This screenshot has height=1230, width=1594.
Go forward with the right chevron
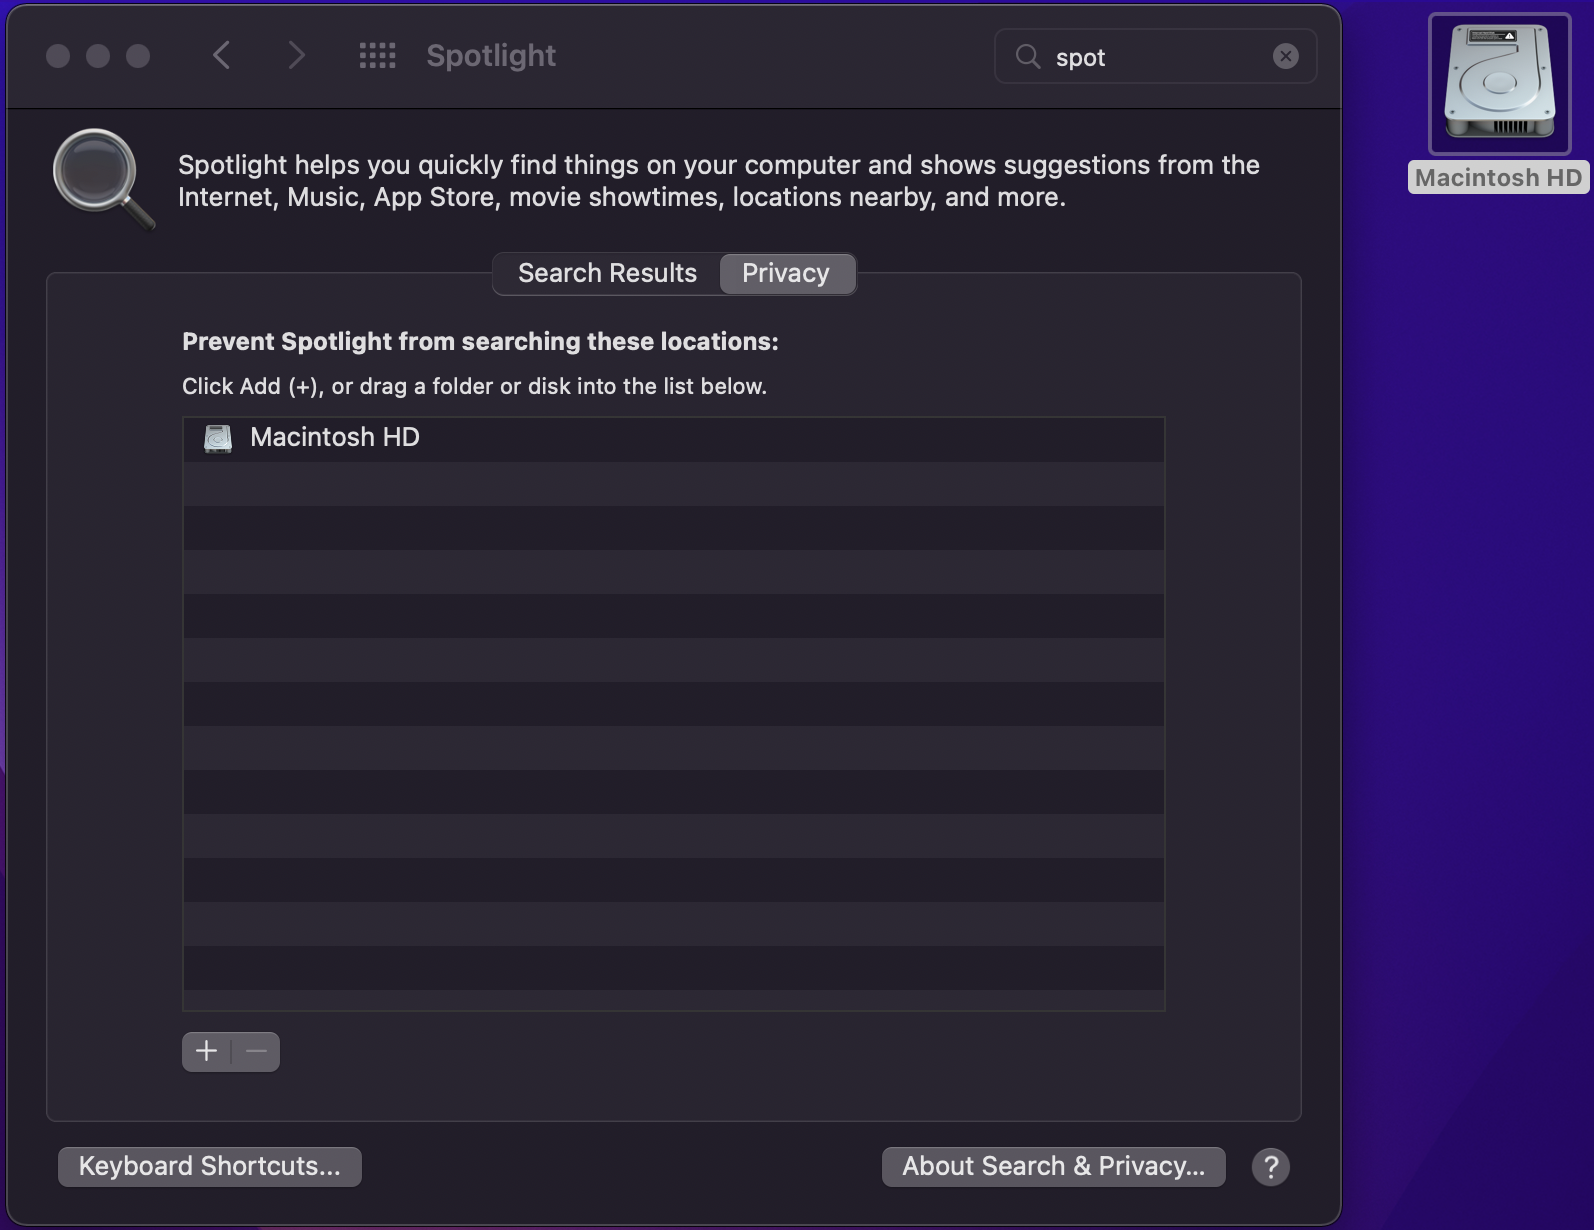(x=296, y=56)
